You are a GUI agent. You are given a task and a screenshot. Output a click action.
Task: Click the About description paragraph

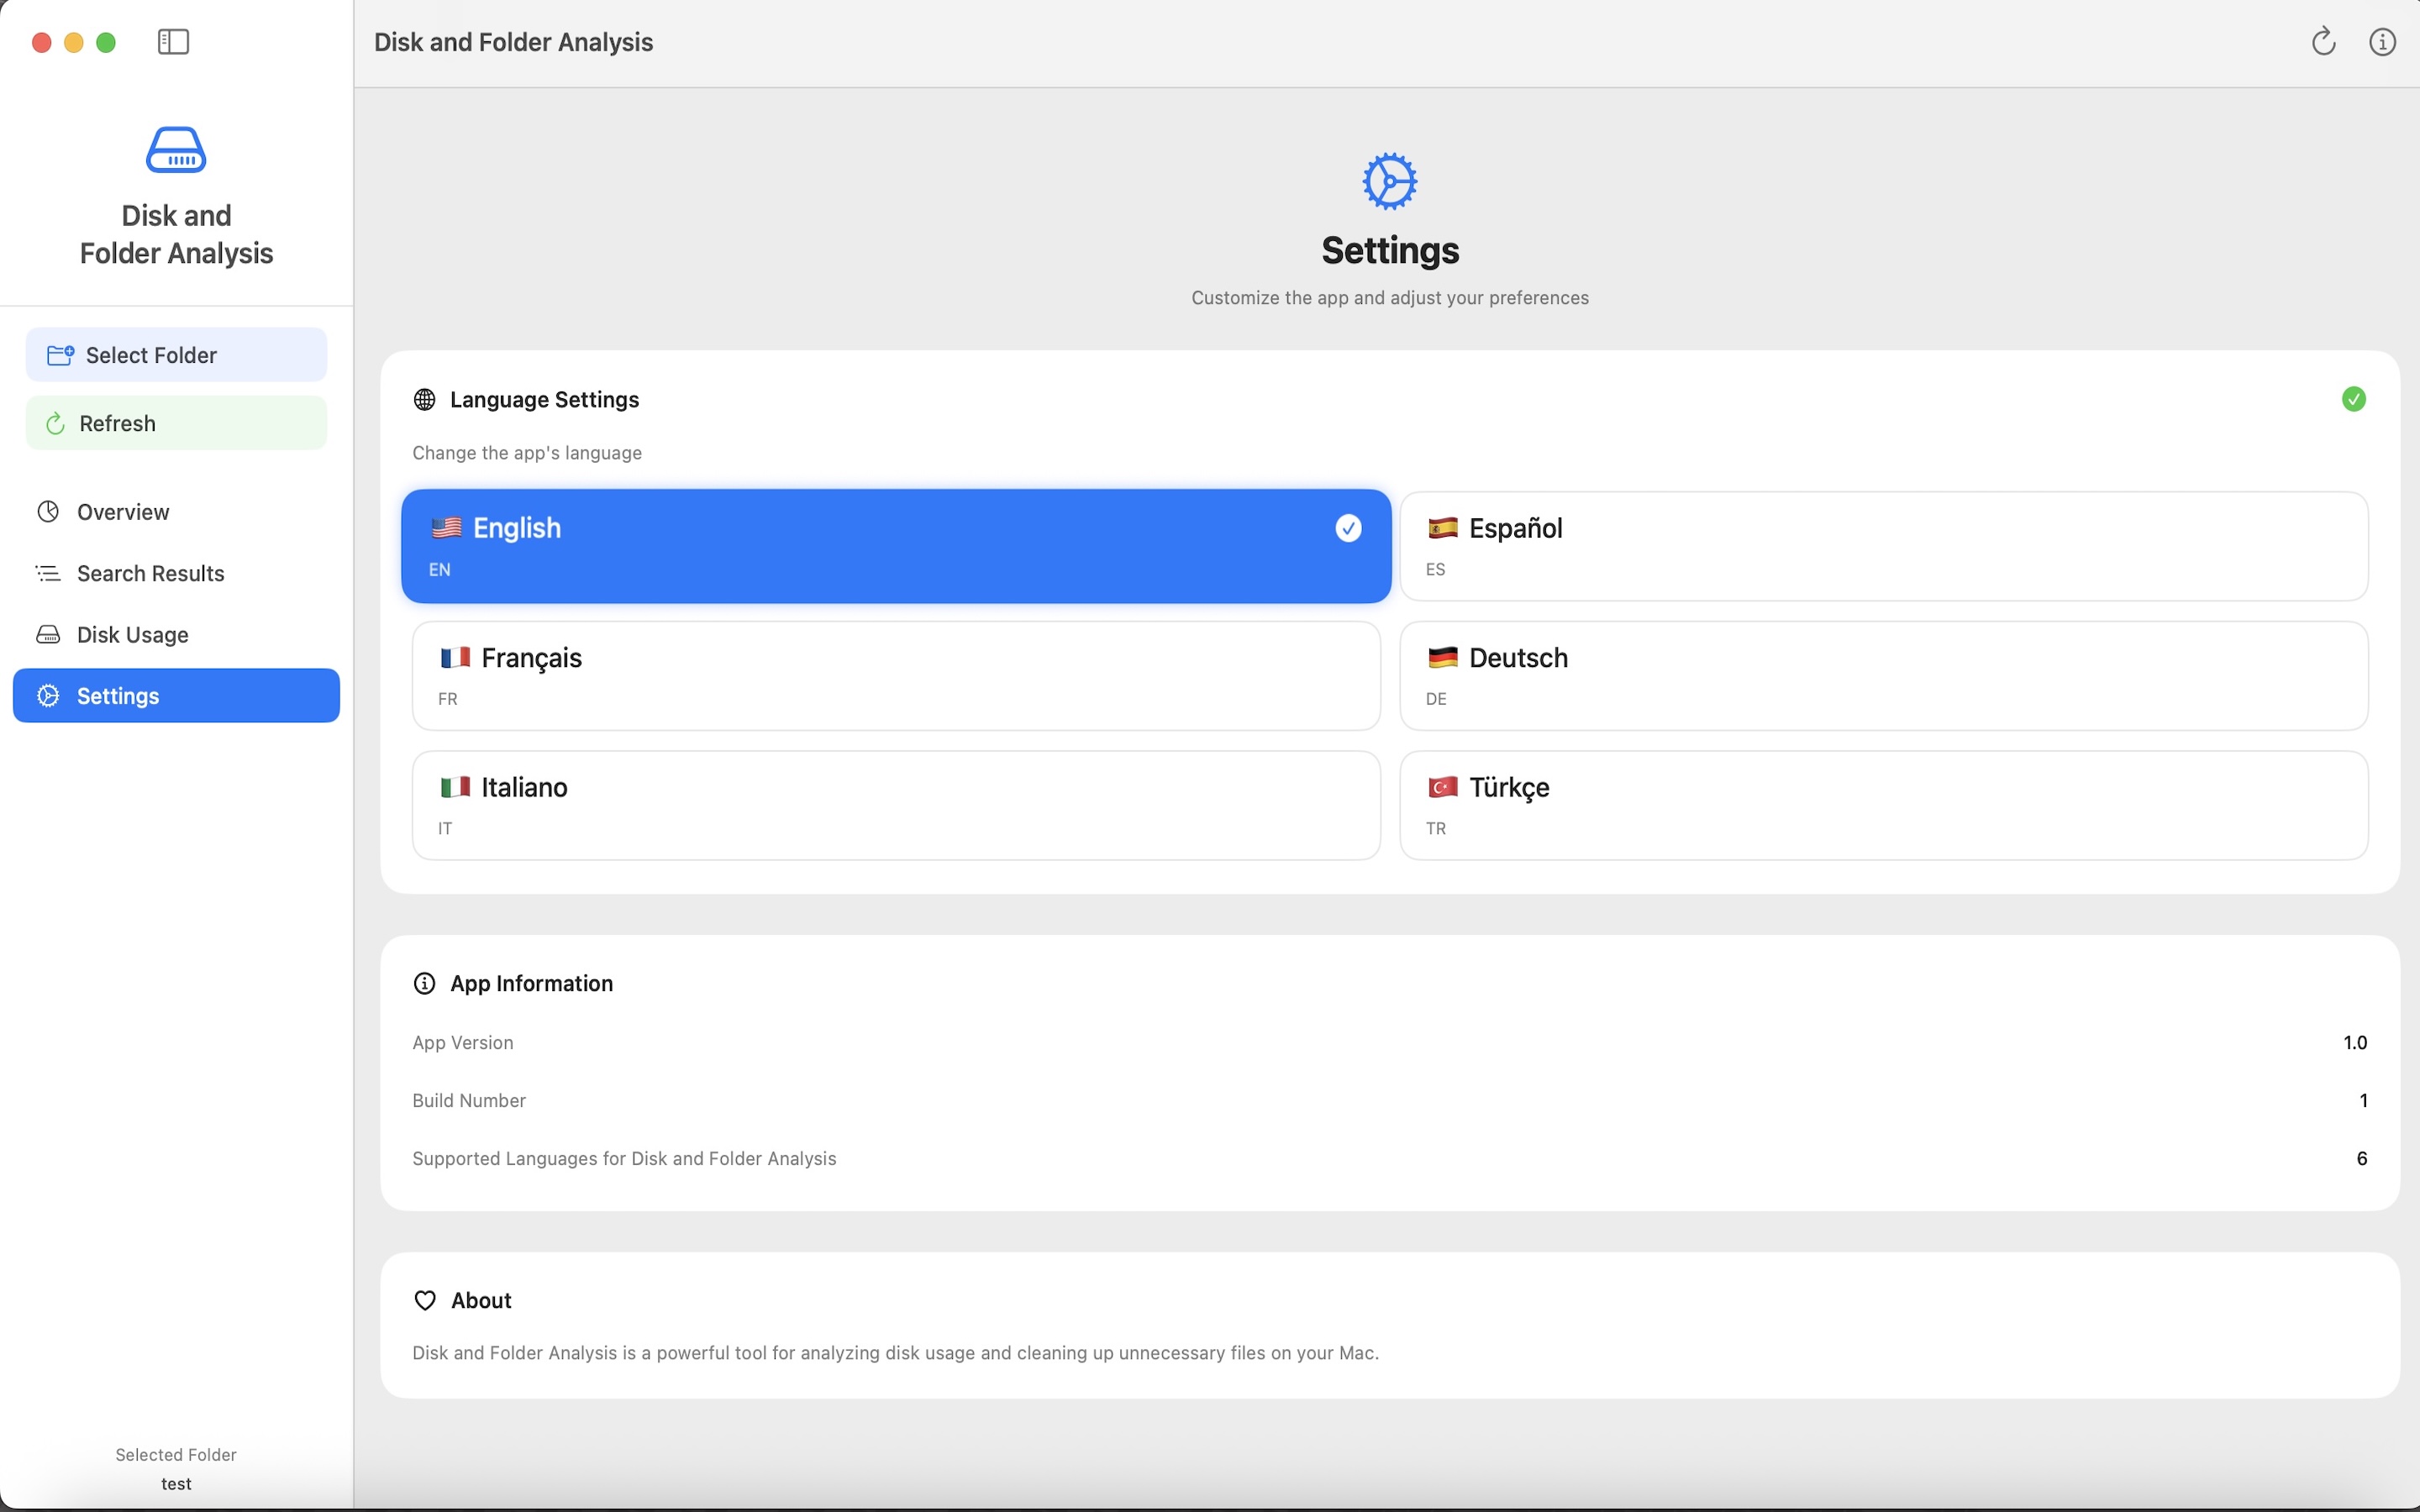[895, 1353]
